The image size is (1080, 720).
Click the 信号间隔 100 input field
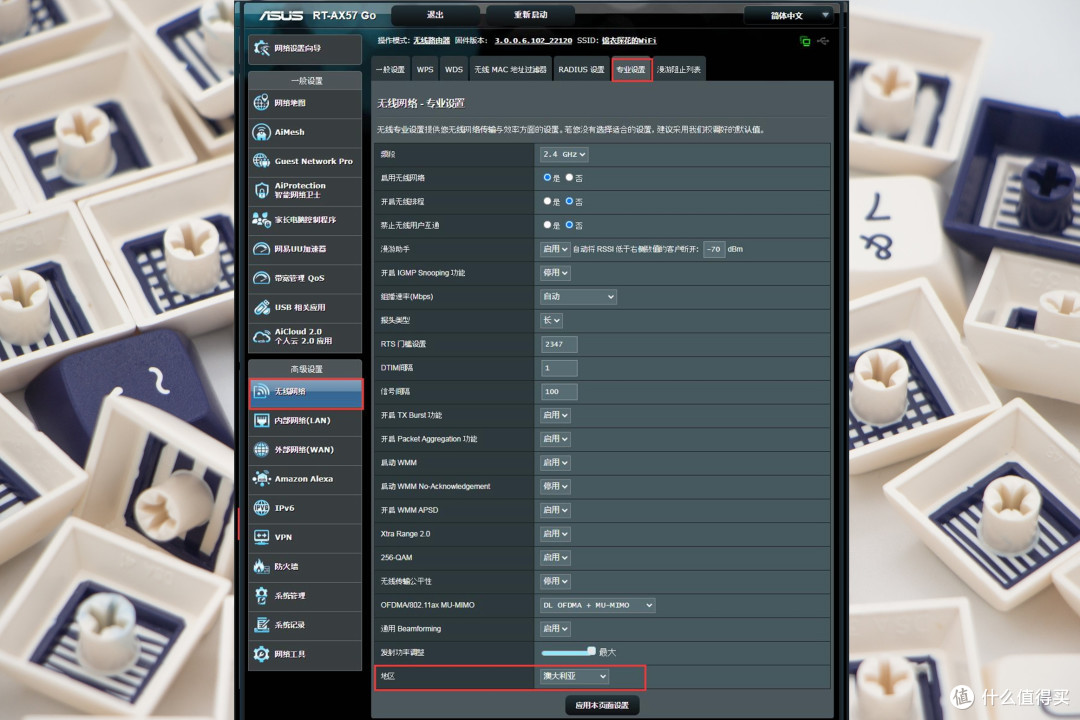(559, 391)
